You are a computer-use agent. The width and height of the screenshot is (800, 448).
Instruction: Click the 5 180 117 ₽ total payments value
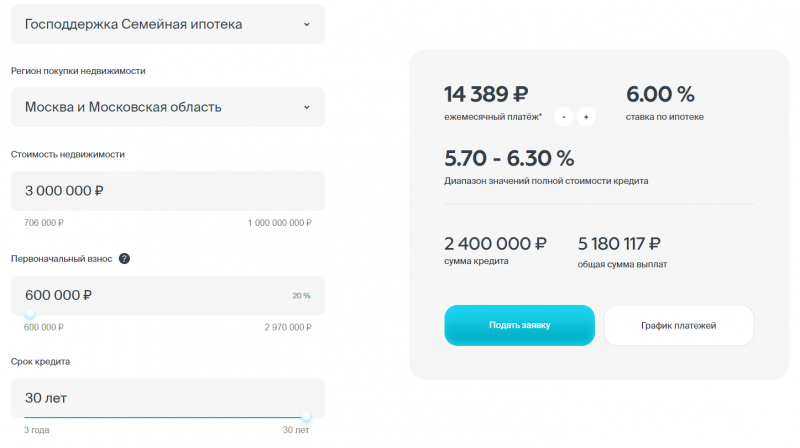point(620,243)
